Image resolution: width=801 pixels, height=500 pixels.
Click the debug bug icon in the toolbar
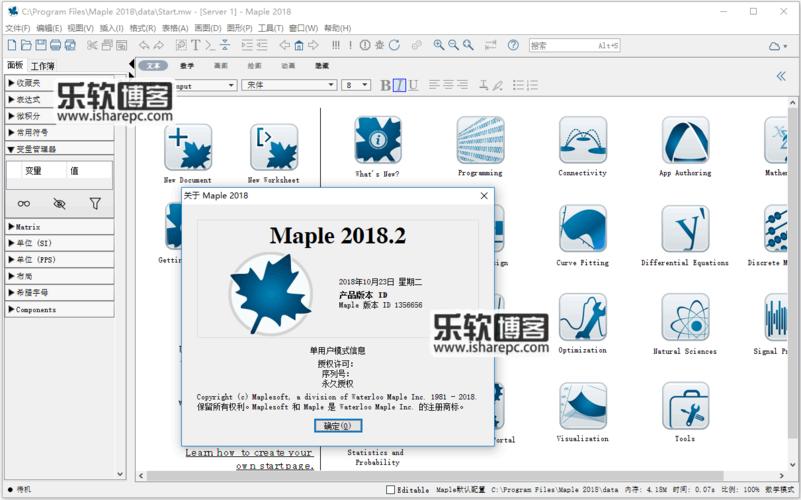(x=380, y=45)
